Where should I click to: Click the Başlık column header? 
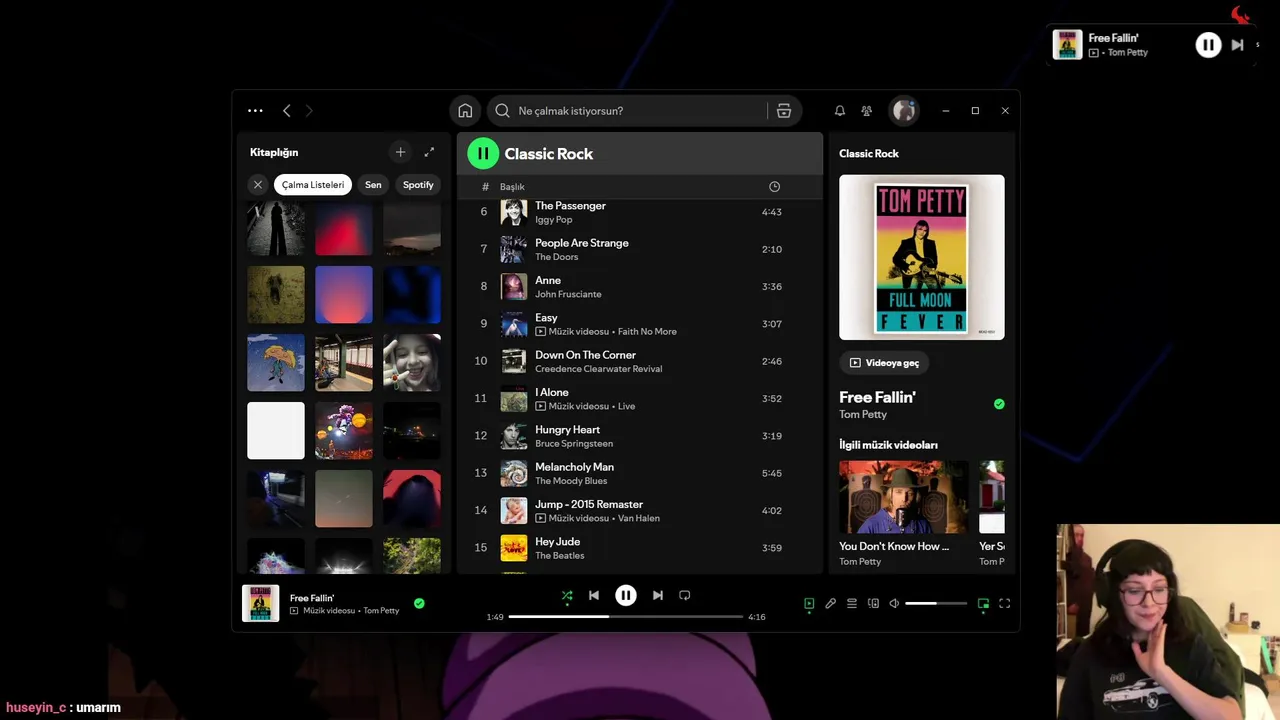click(512, 187)
